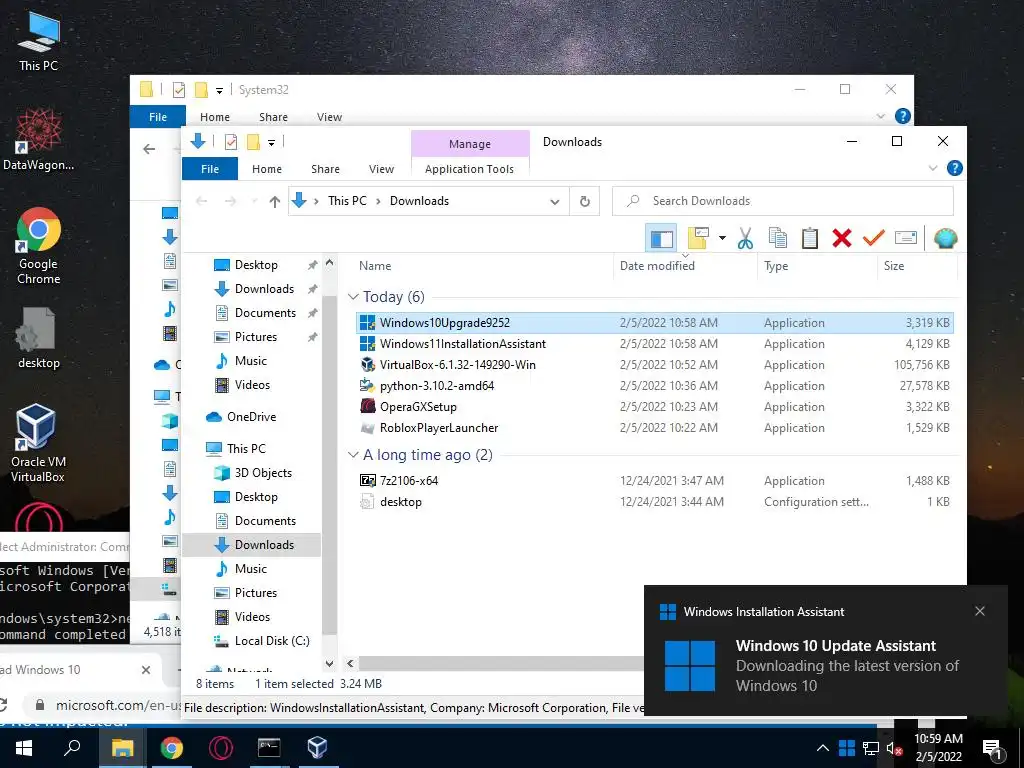Click the Help question mark in Downloads window
The width and height of the screenshot is (1024, 768).
coord(954,168)
